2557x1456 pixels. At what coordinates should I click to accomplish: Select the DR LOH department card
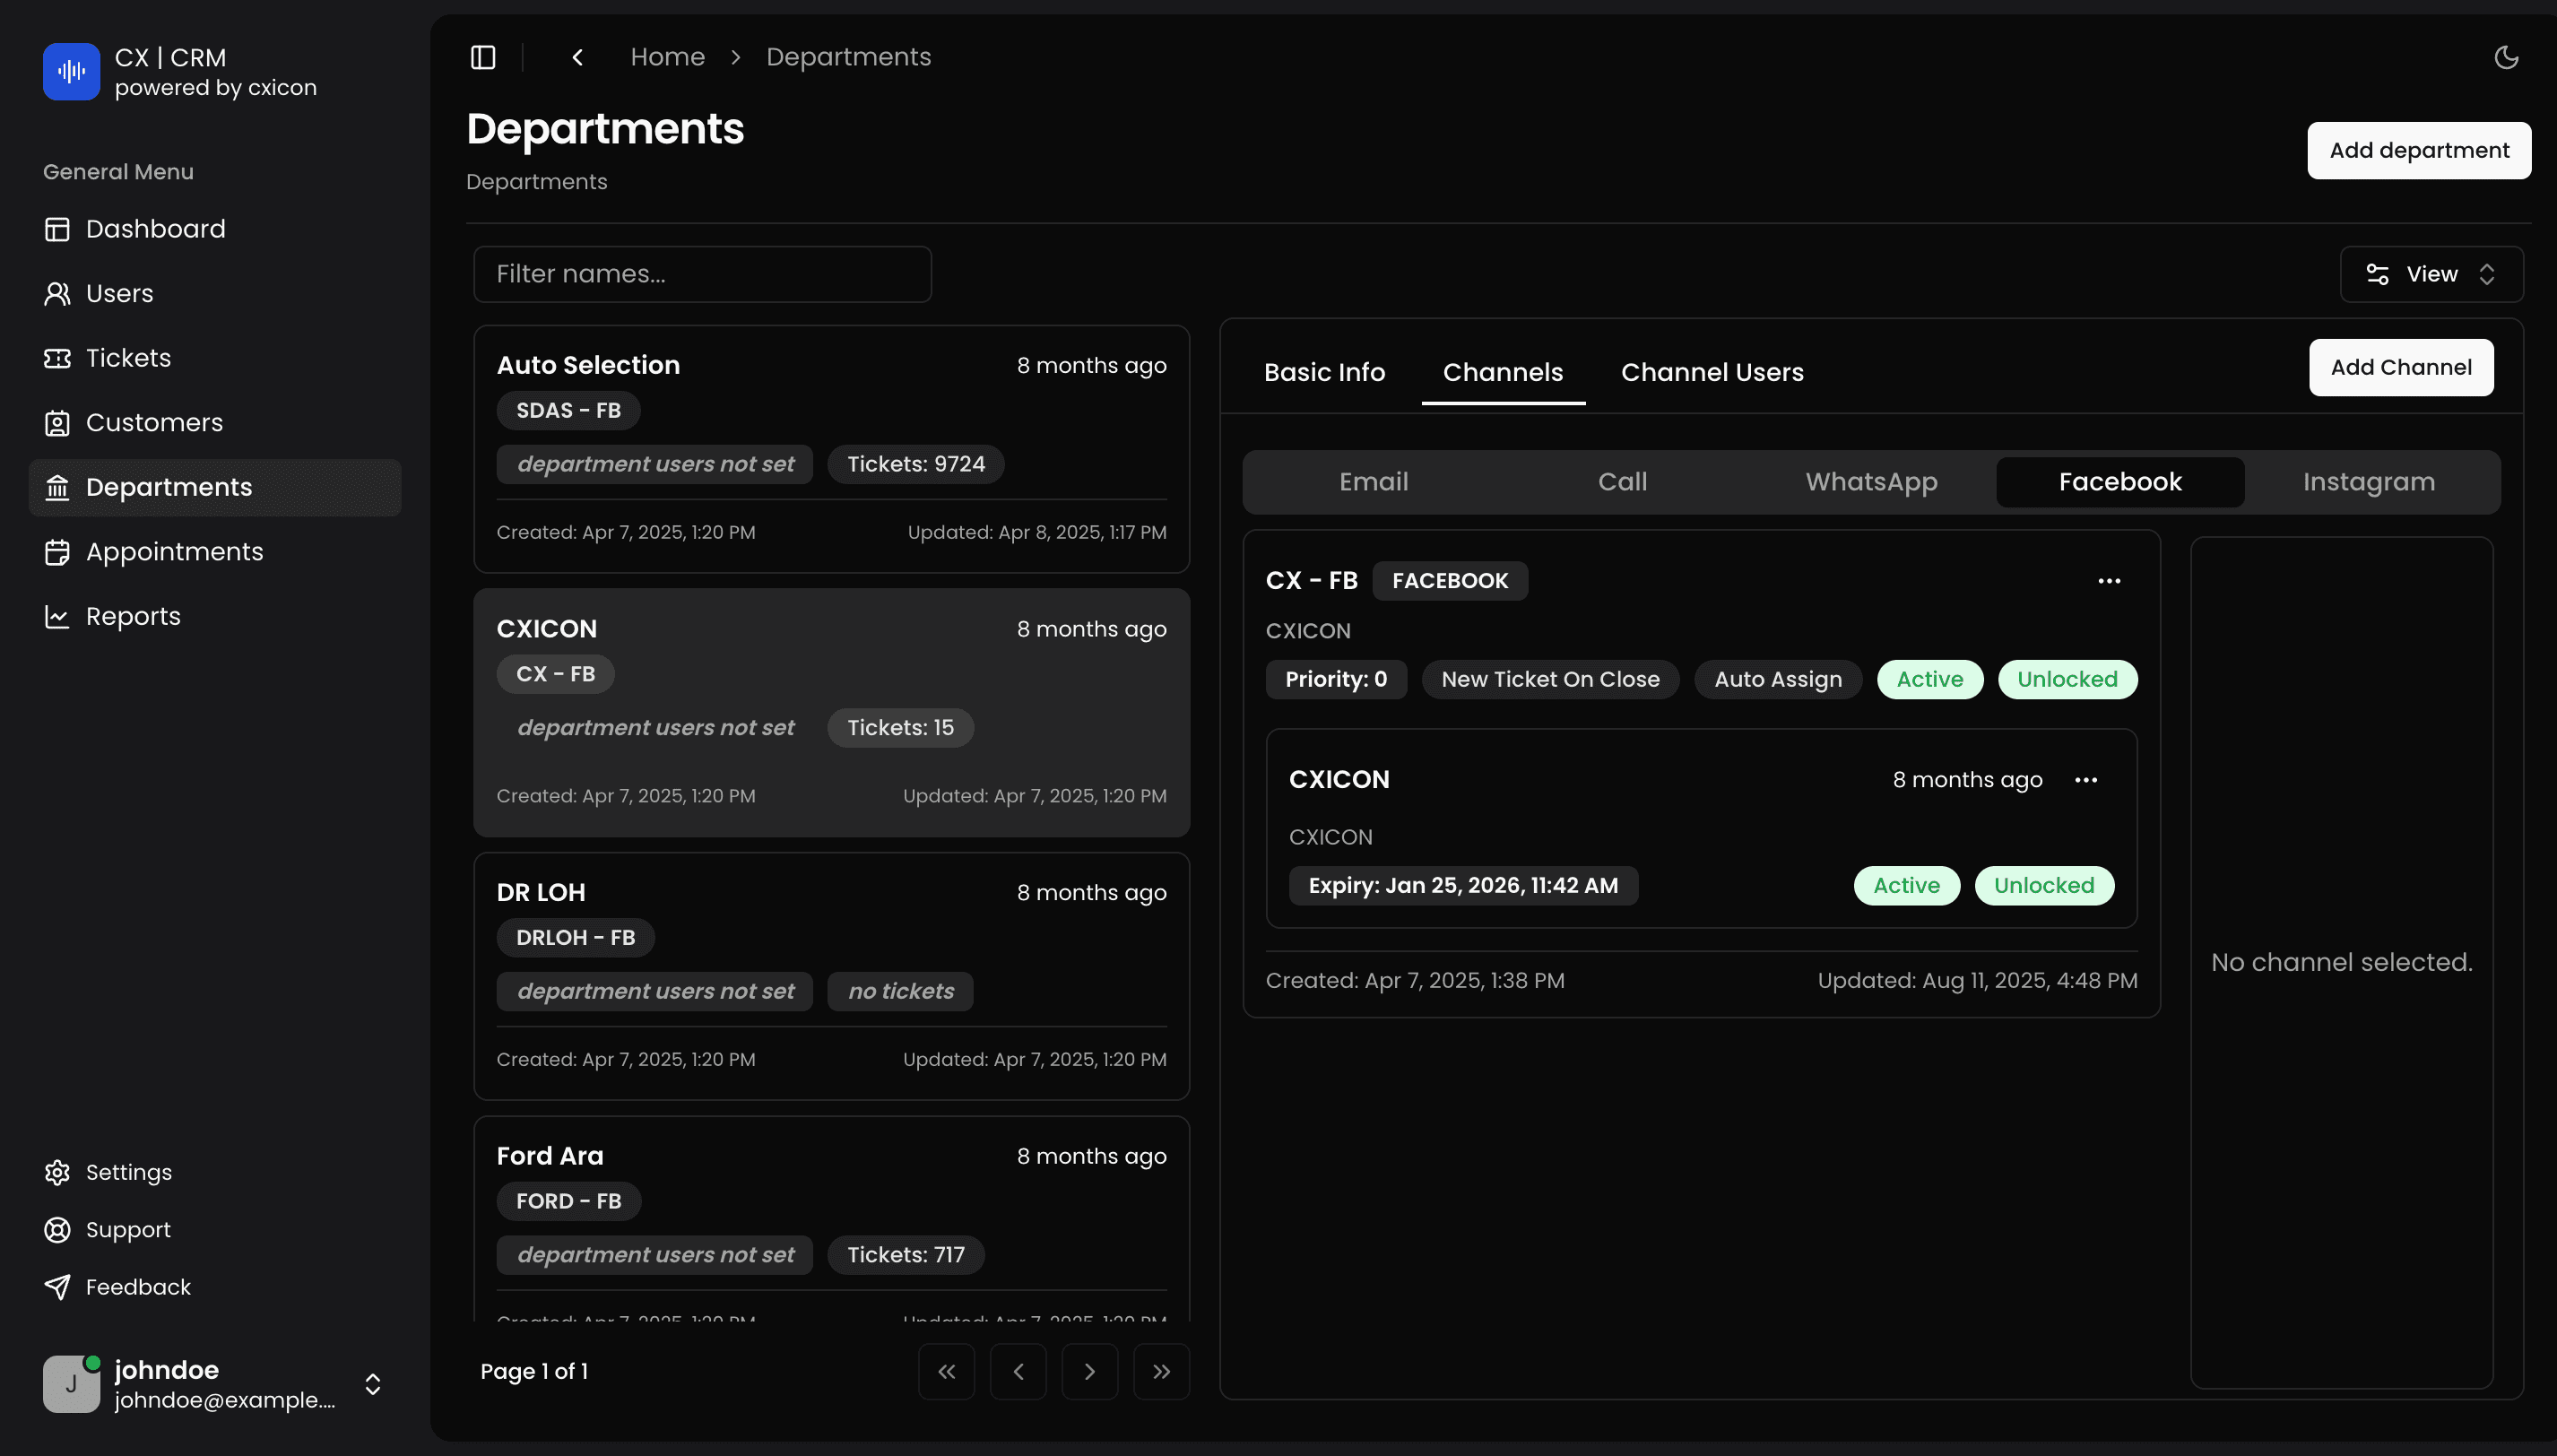(x=831, y=976)
